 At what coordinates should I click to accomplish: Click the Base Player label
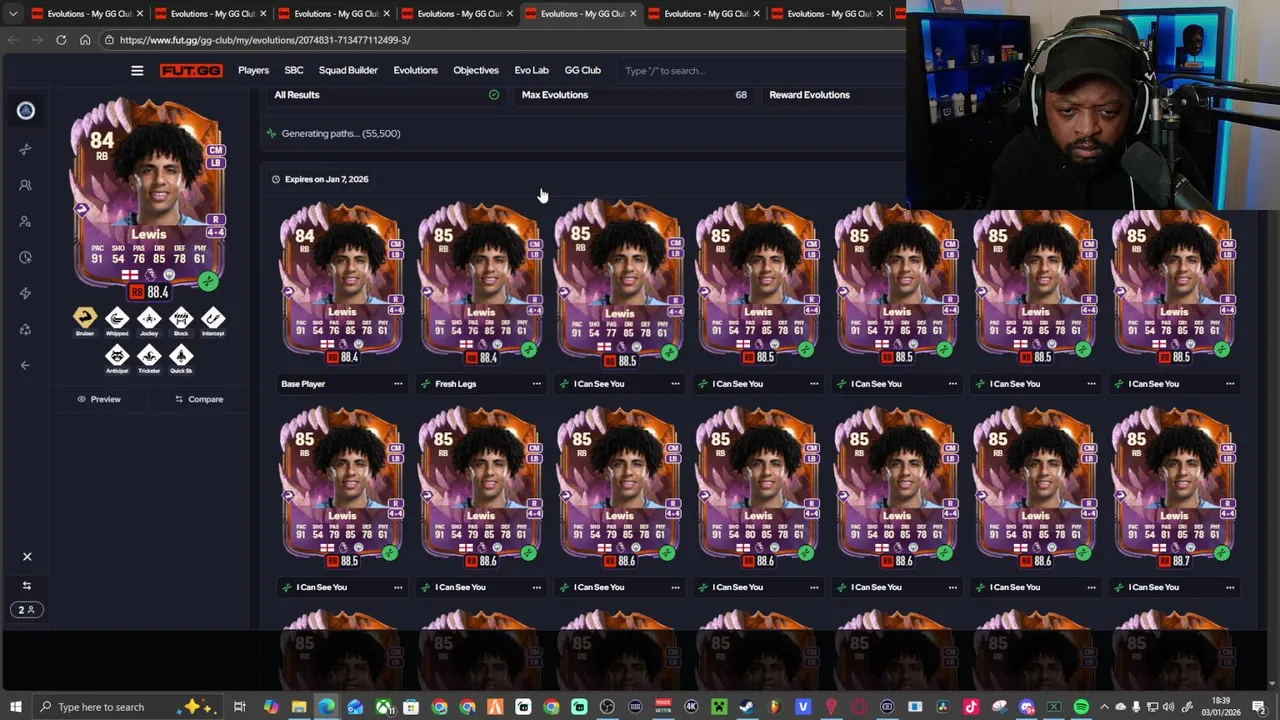click(x=303, y=384)
